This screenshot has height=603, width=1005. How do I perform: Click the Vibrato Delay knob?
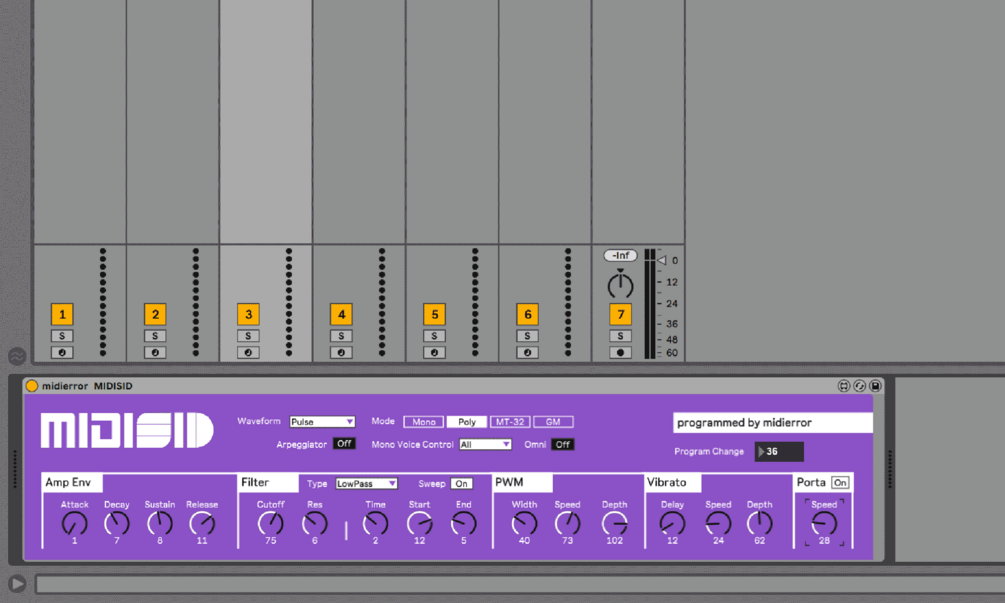[x=672, y=524]
